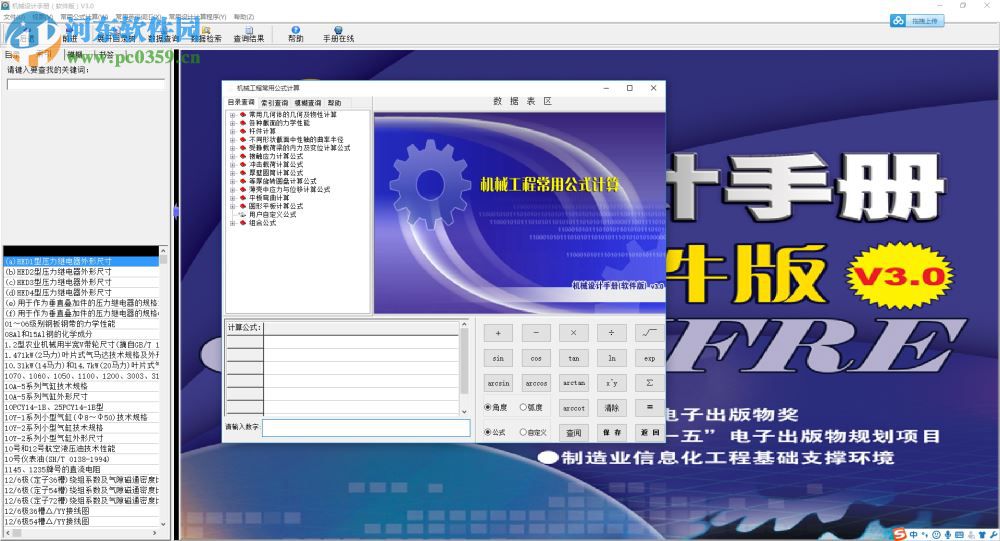This screenshot has height=541, width=1000.
Task: Select list row 10号仪表油(SH/T 0138-1994)
Action: click(81, 459)
